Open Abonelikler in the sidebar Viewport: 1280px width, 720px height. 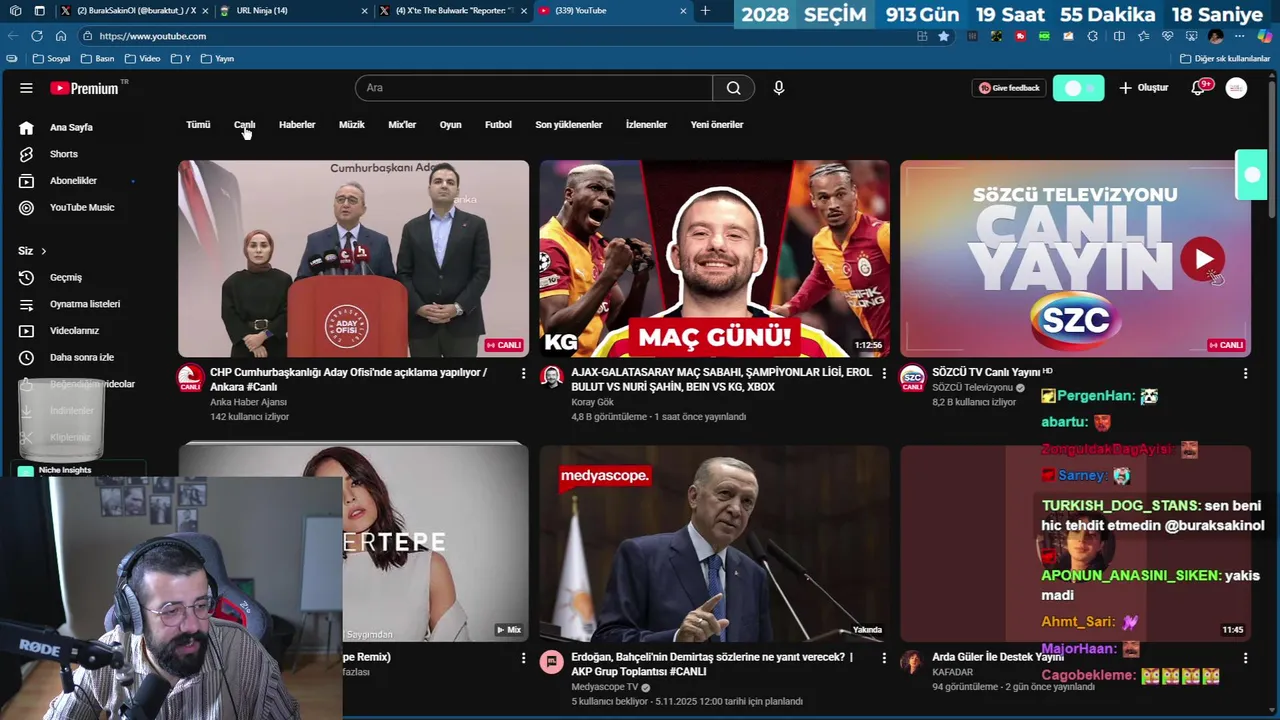(73, 181)
